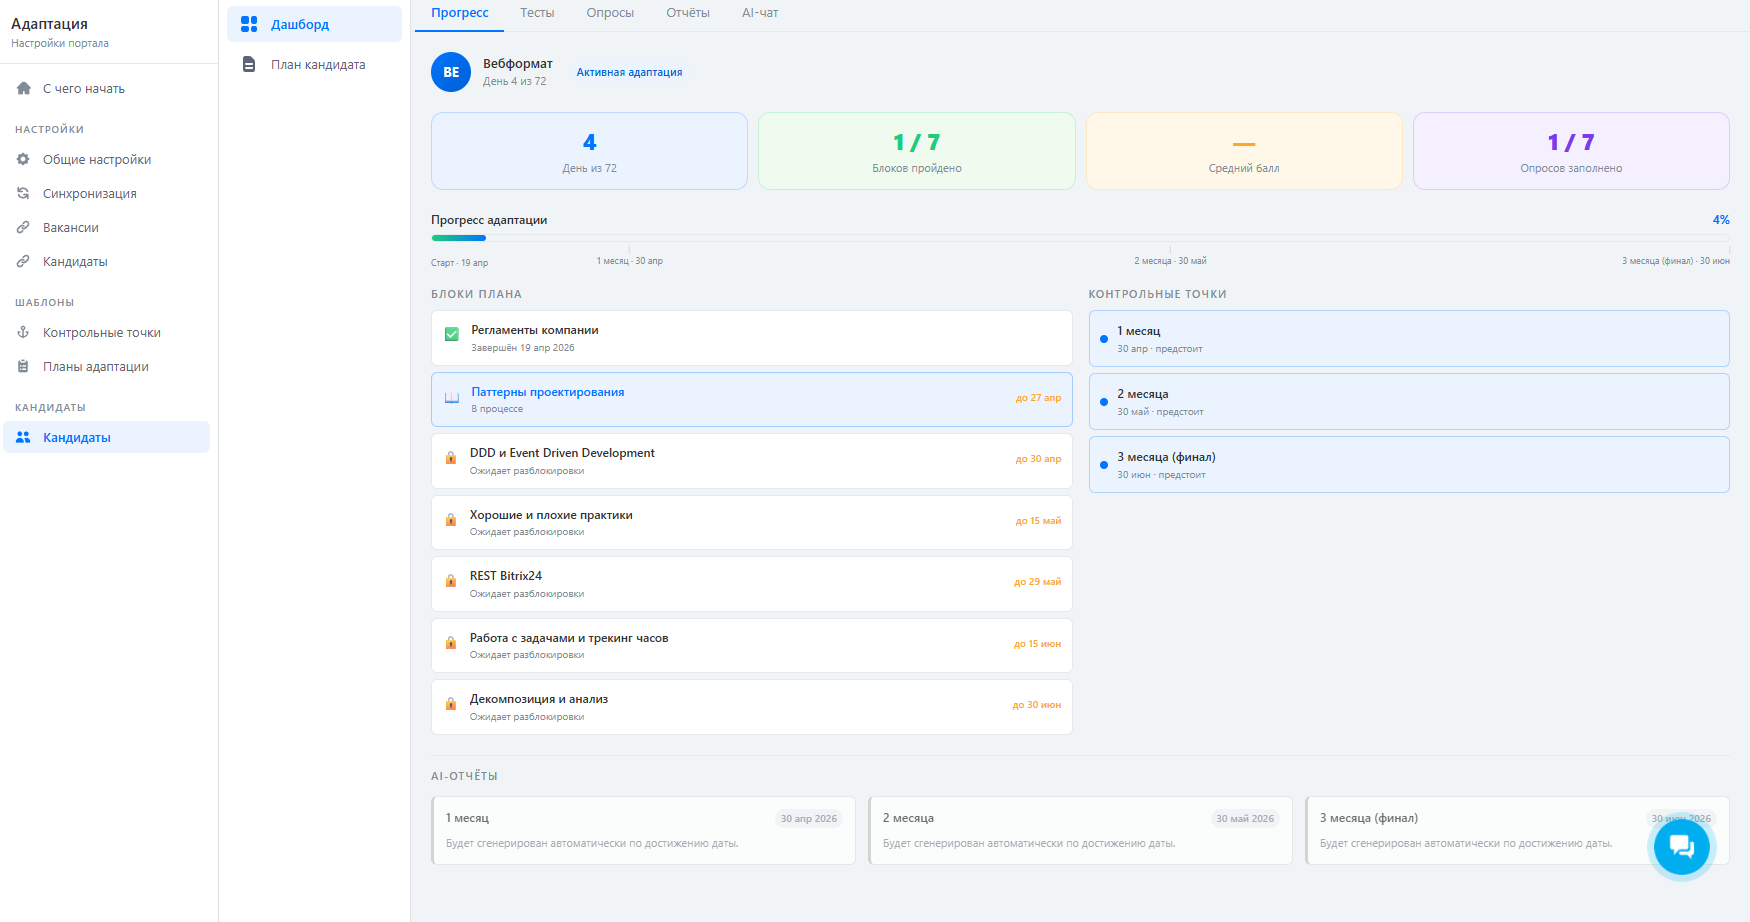Expand the DDD и Event Driven Development block

coord(751,461)
